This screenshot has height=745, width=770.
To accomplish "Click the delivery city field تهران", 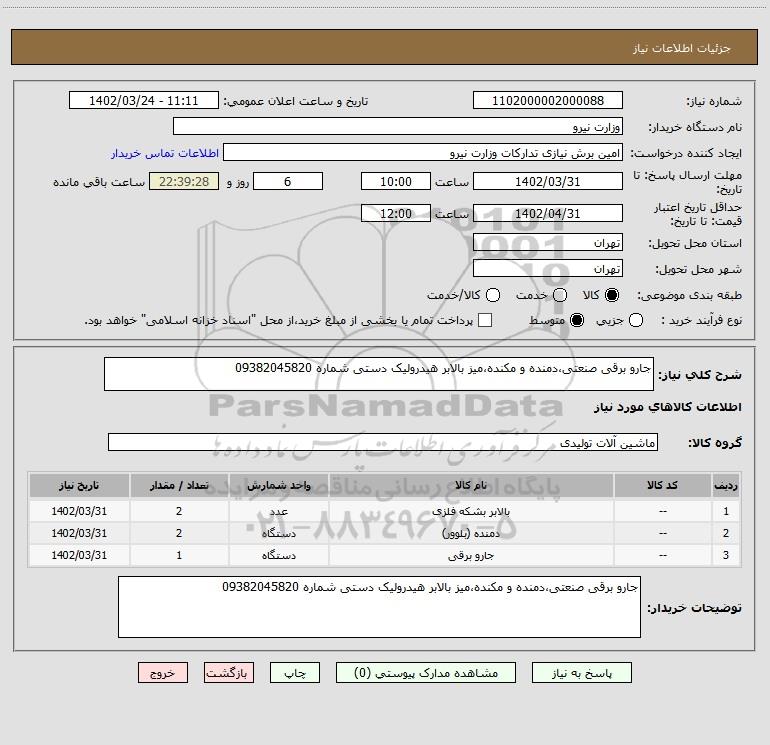I will [548, 268].
